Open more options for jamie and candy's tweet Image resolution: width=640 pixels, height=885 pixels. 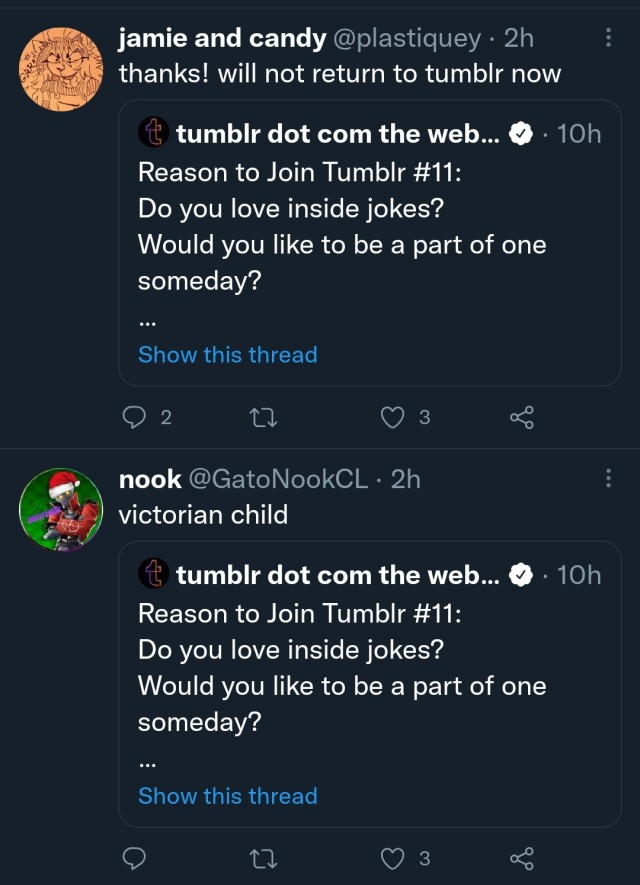click(x=609, y=38)
